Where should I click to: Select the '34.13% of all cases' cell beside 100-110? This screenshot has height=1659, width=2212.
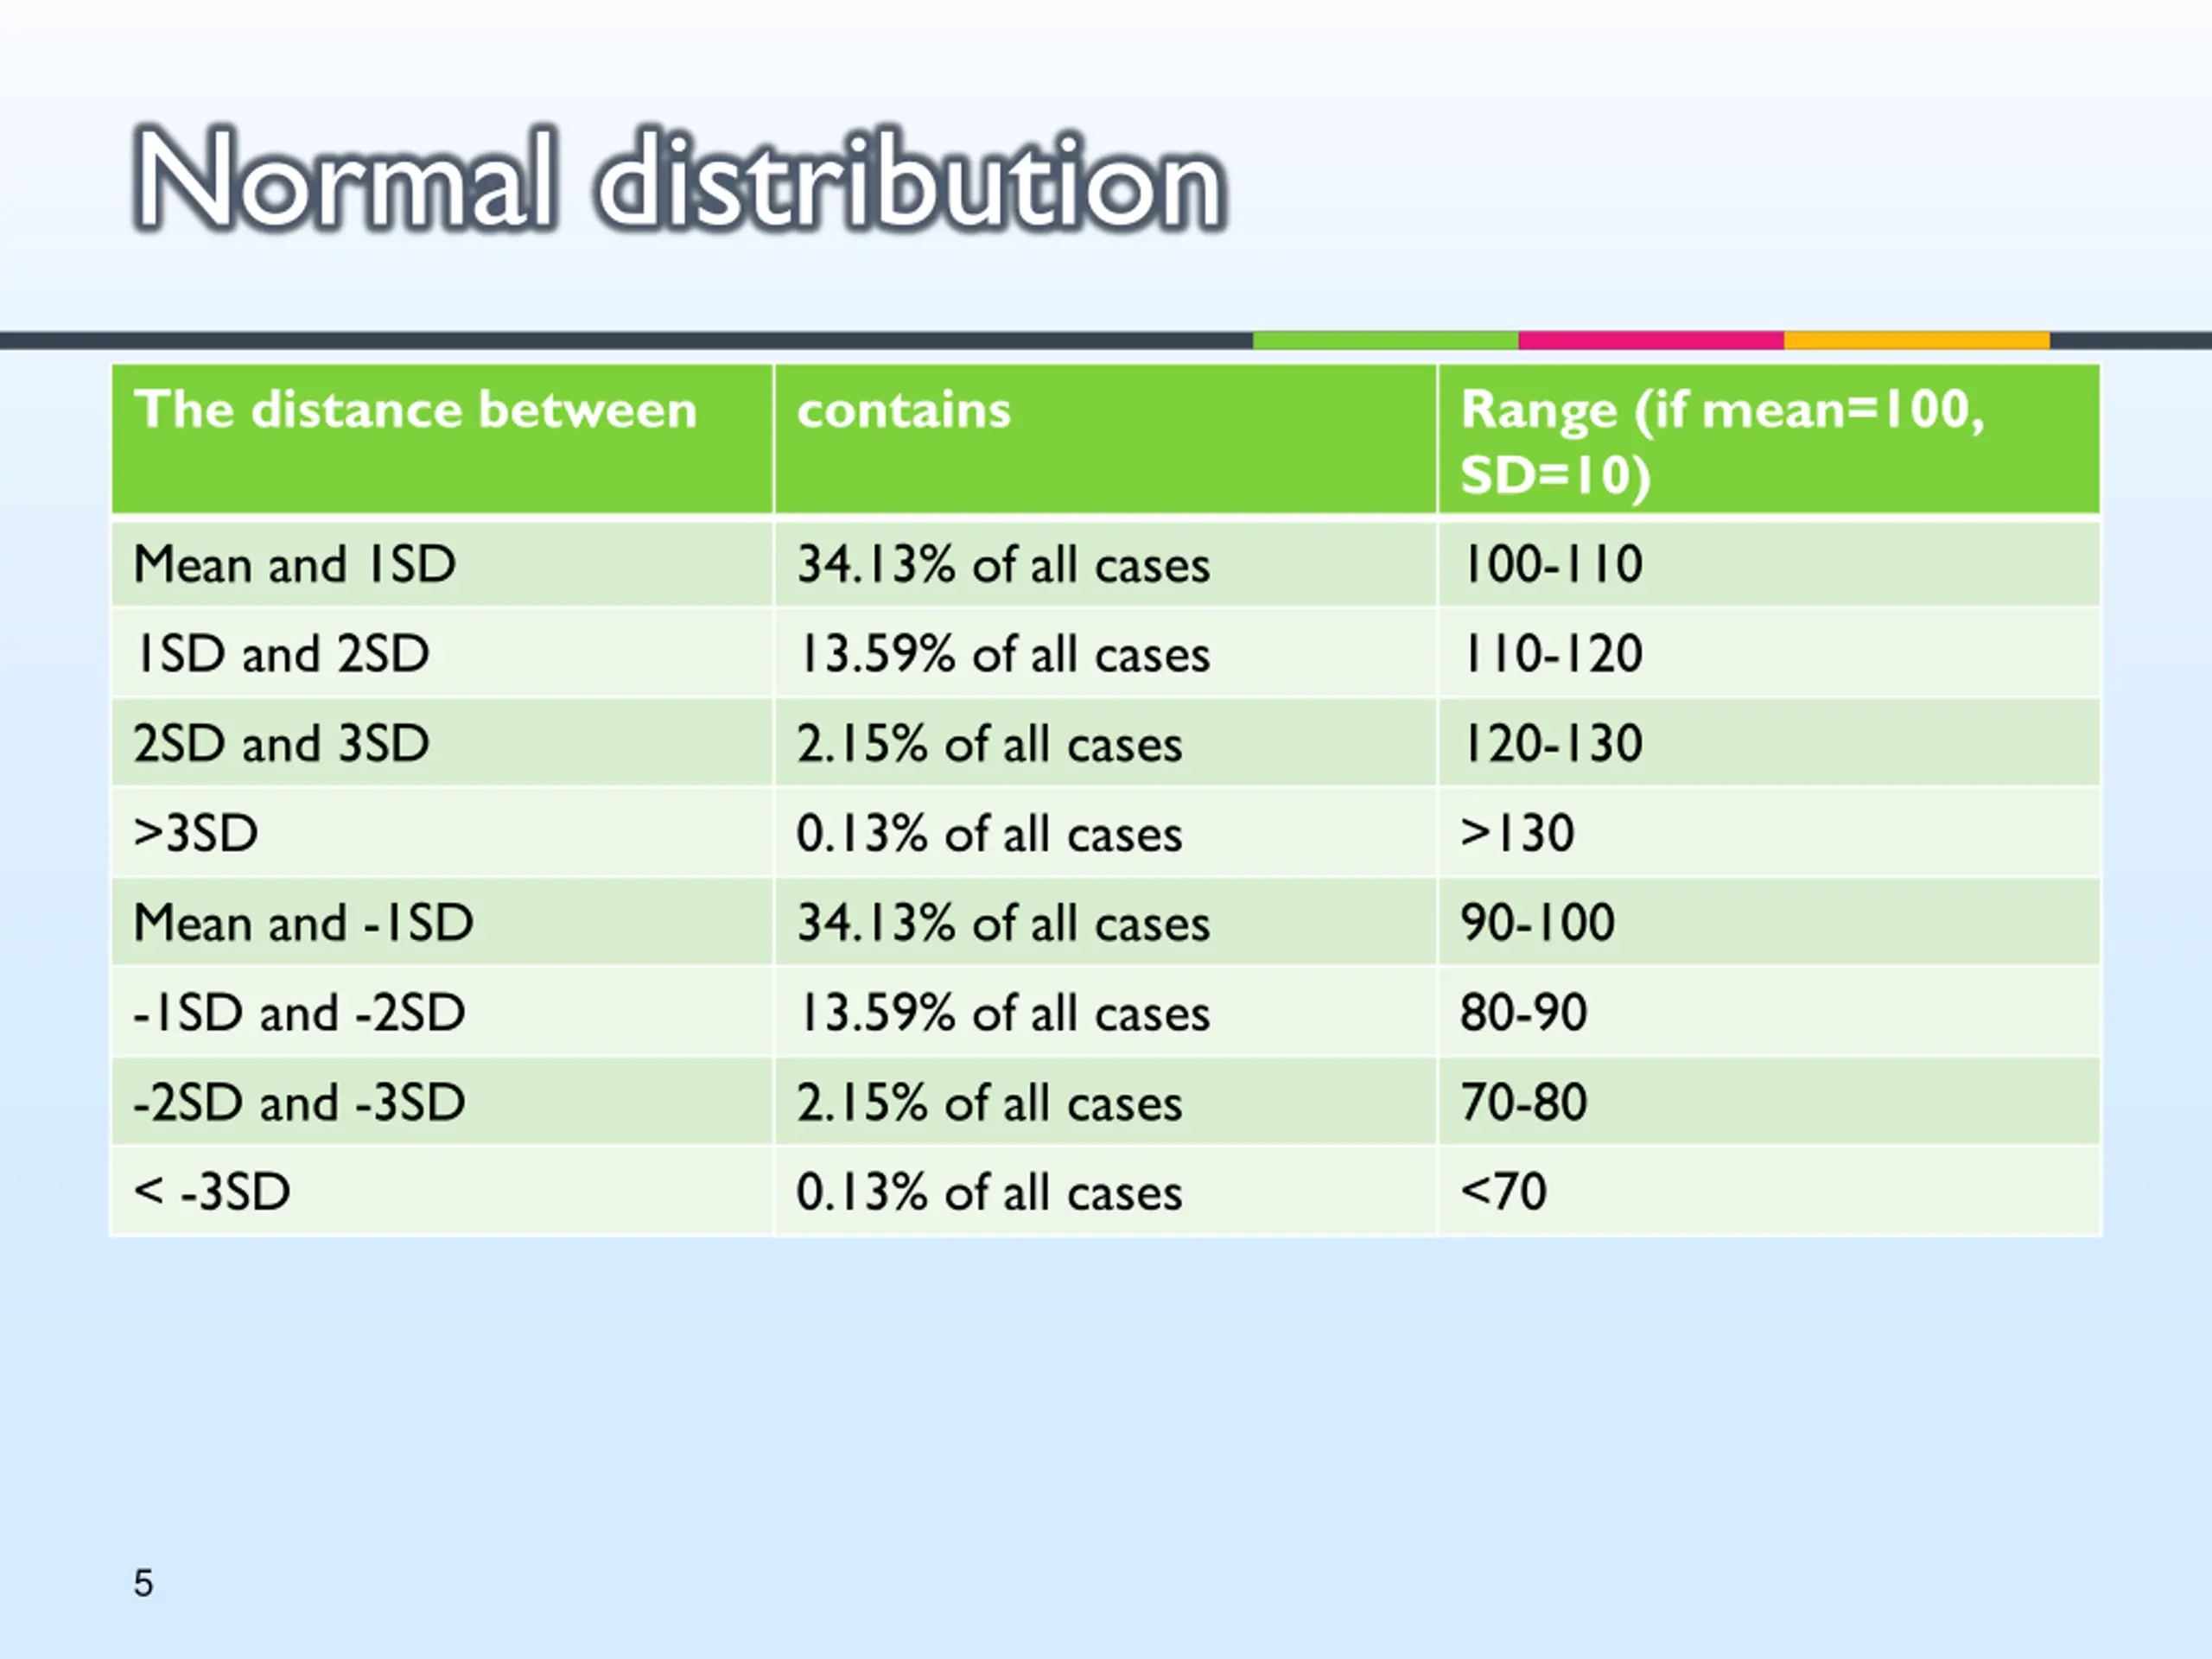tap(1106, 564)
